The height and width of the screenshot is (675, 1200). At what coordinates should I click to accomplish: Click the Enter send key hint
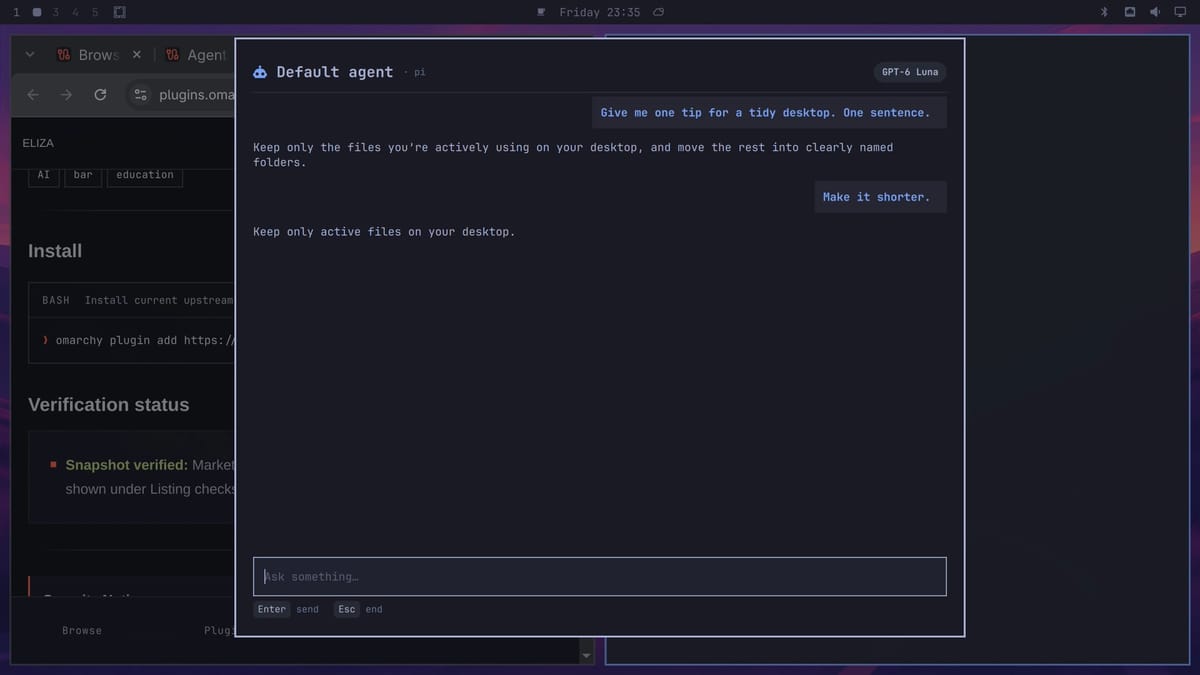[x=288, y=609]
